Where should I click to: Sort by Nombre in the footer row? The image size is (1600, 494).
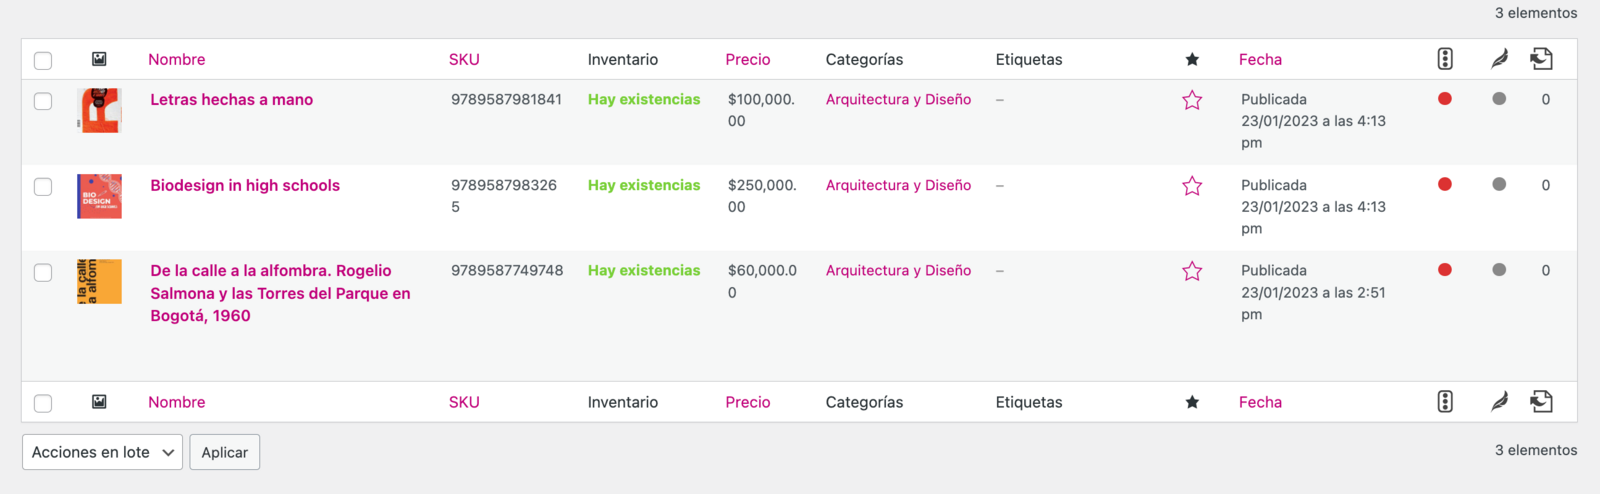[x=177, y=402]
